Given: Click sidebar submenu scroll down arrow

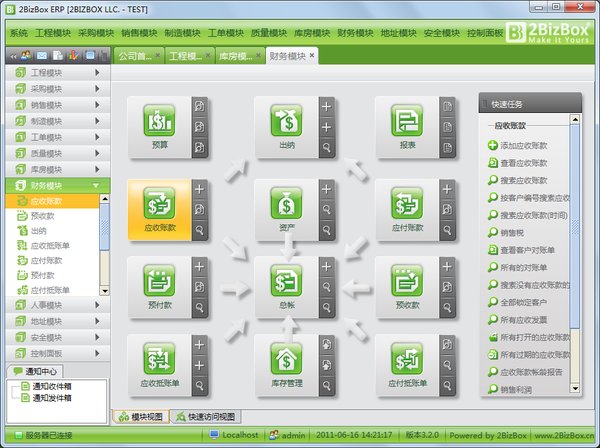Looking at the screenshot, I should 104,291.
